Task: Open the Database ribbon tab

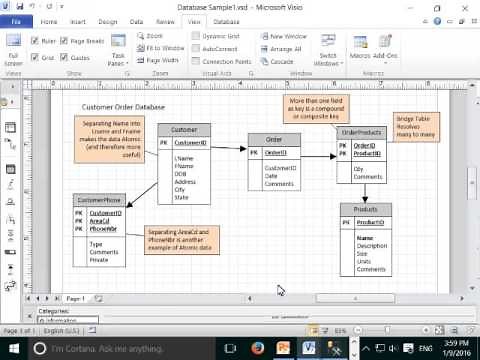Action: point(226,22)
